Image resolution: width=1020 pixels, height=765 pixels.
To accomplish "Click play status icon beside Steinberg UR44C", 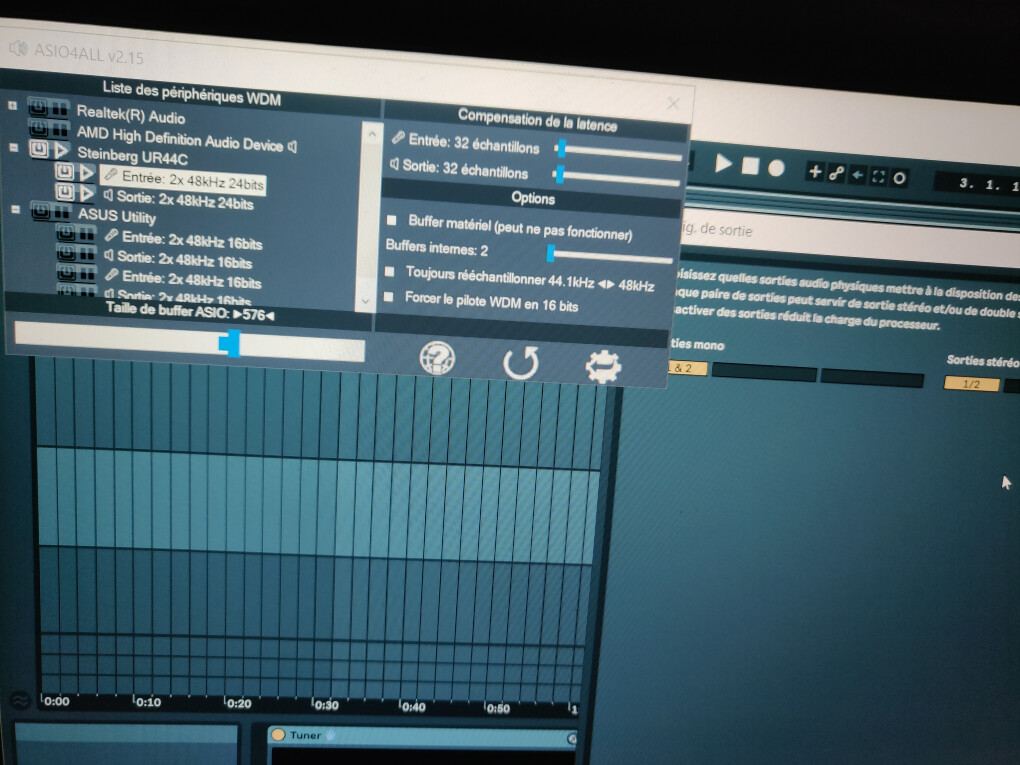I will coord(60,151).
